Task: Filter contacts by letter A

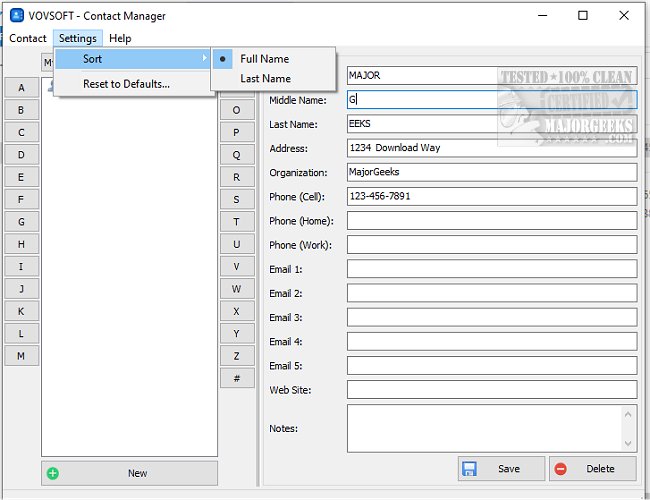Action: click(x=21, y=87)
